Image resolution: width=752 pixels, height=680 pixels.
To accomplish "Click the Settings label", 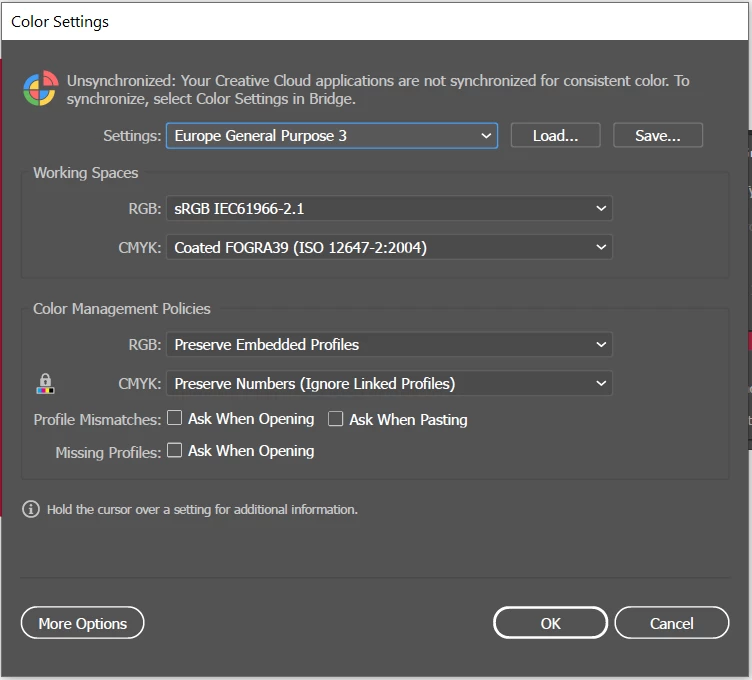I will tap(132, 136).
